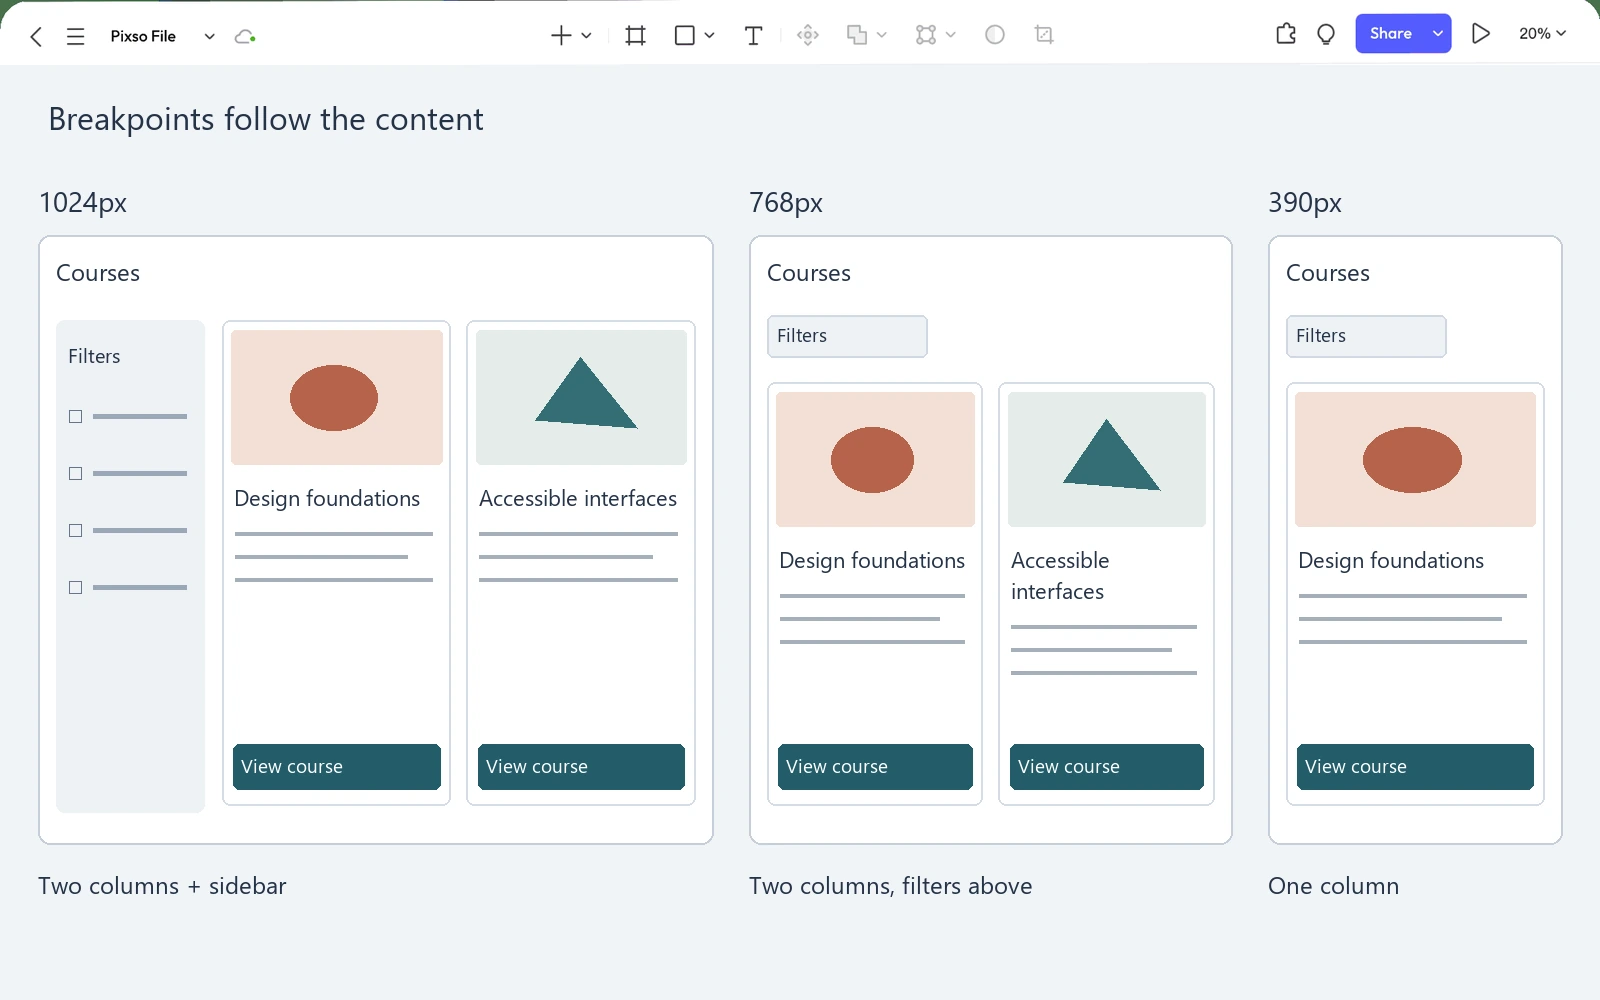
Task: Click the vector edit nodes icon
Action: (926, 36)
